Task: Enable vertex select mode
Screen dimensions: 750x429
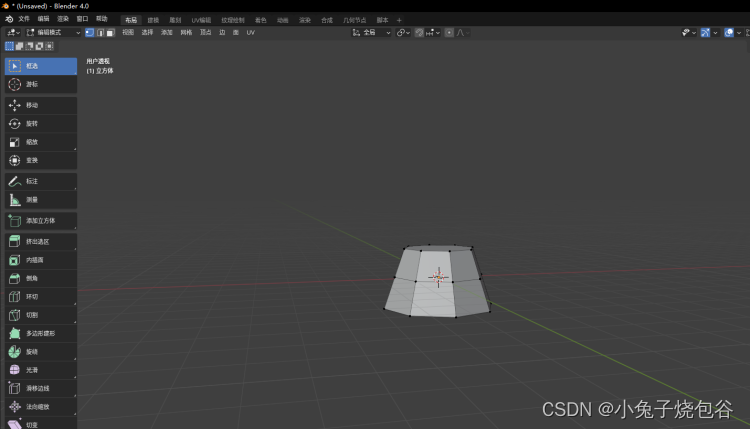Action: pyautogui.click(x=89, y=33)
